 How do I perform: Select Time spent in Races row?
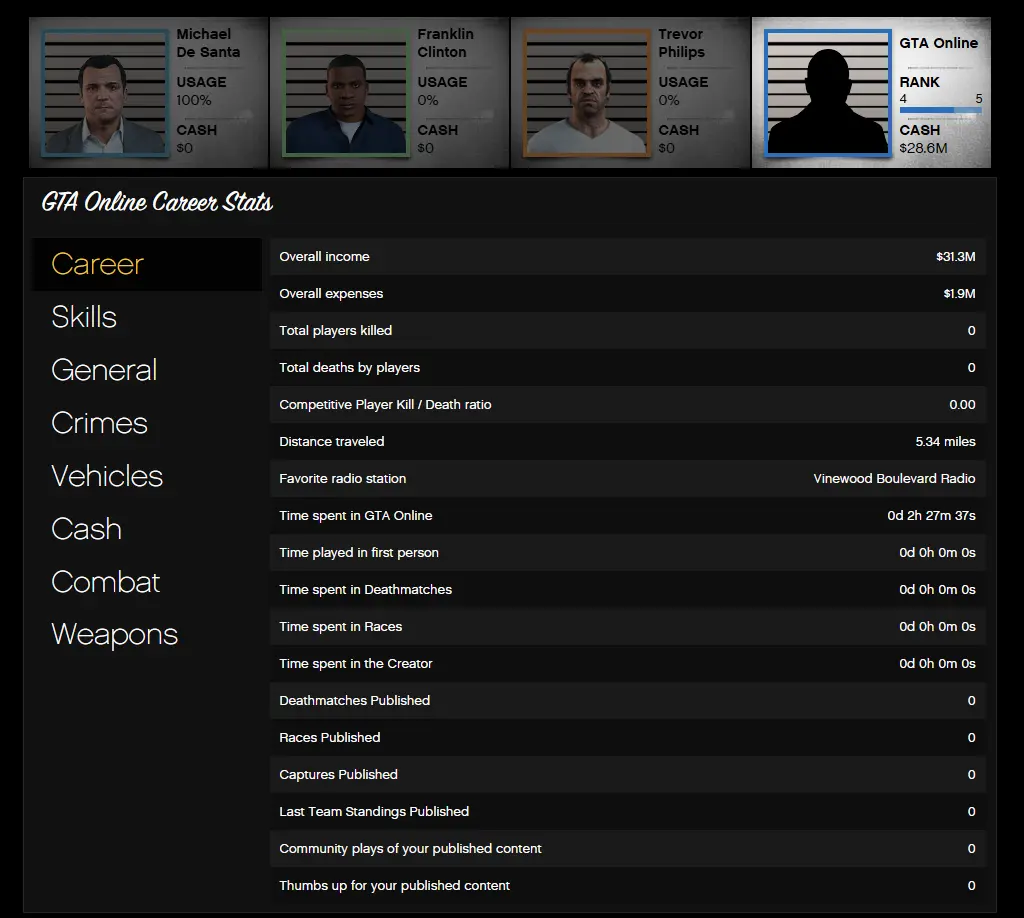point(628,627)
